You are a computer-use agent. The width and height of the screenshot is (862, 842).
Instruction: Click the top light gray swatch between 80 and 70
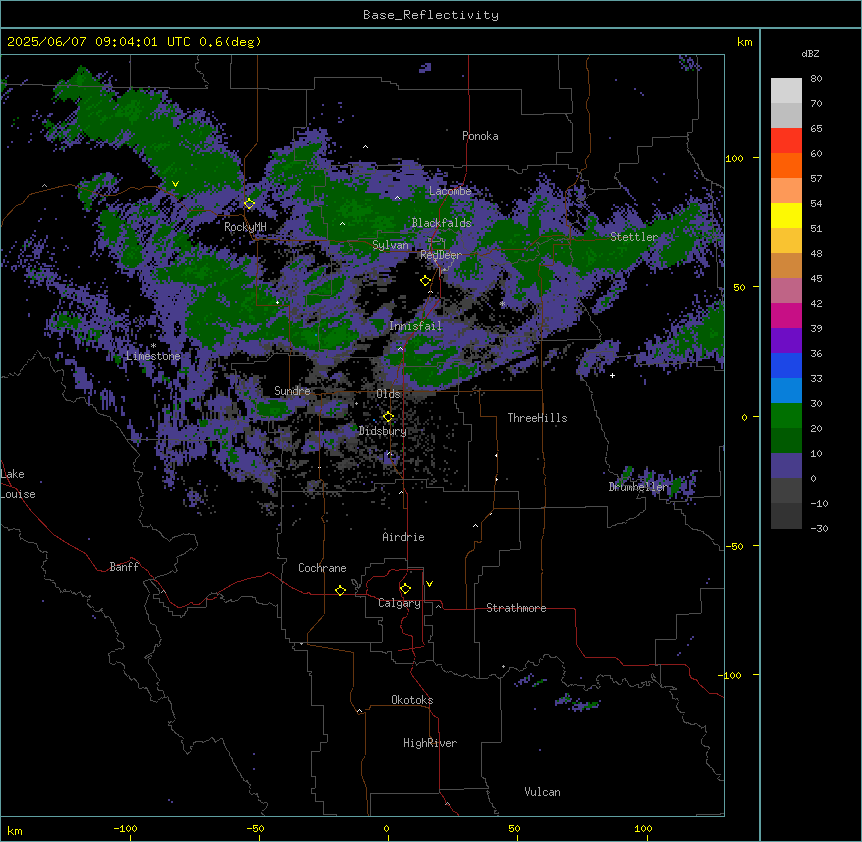click(786, 91)
